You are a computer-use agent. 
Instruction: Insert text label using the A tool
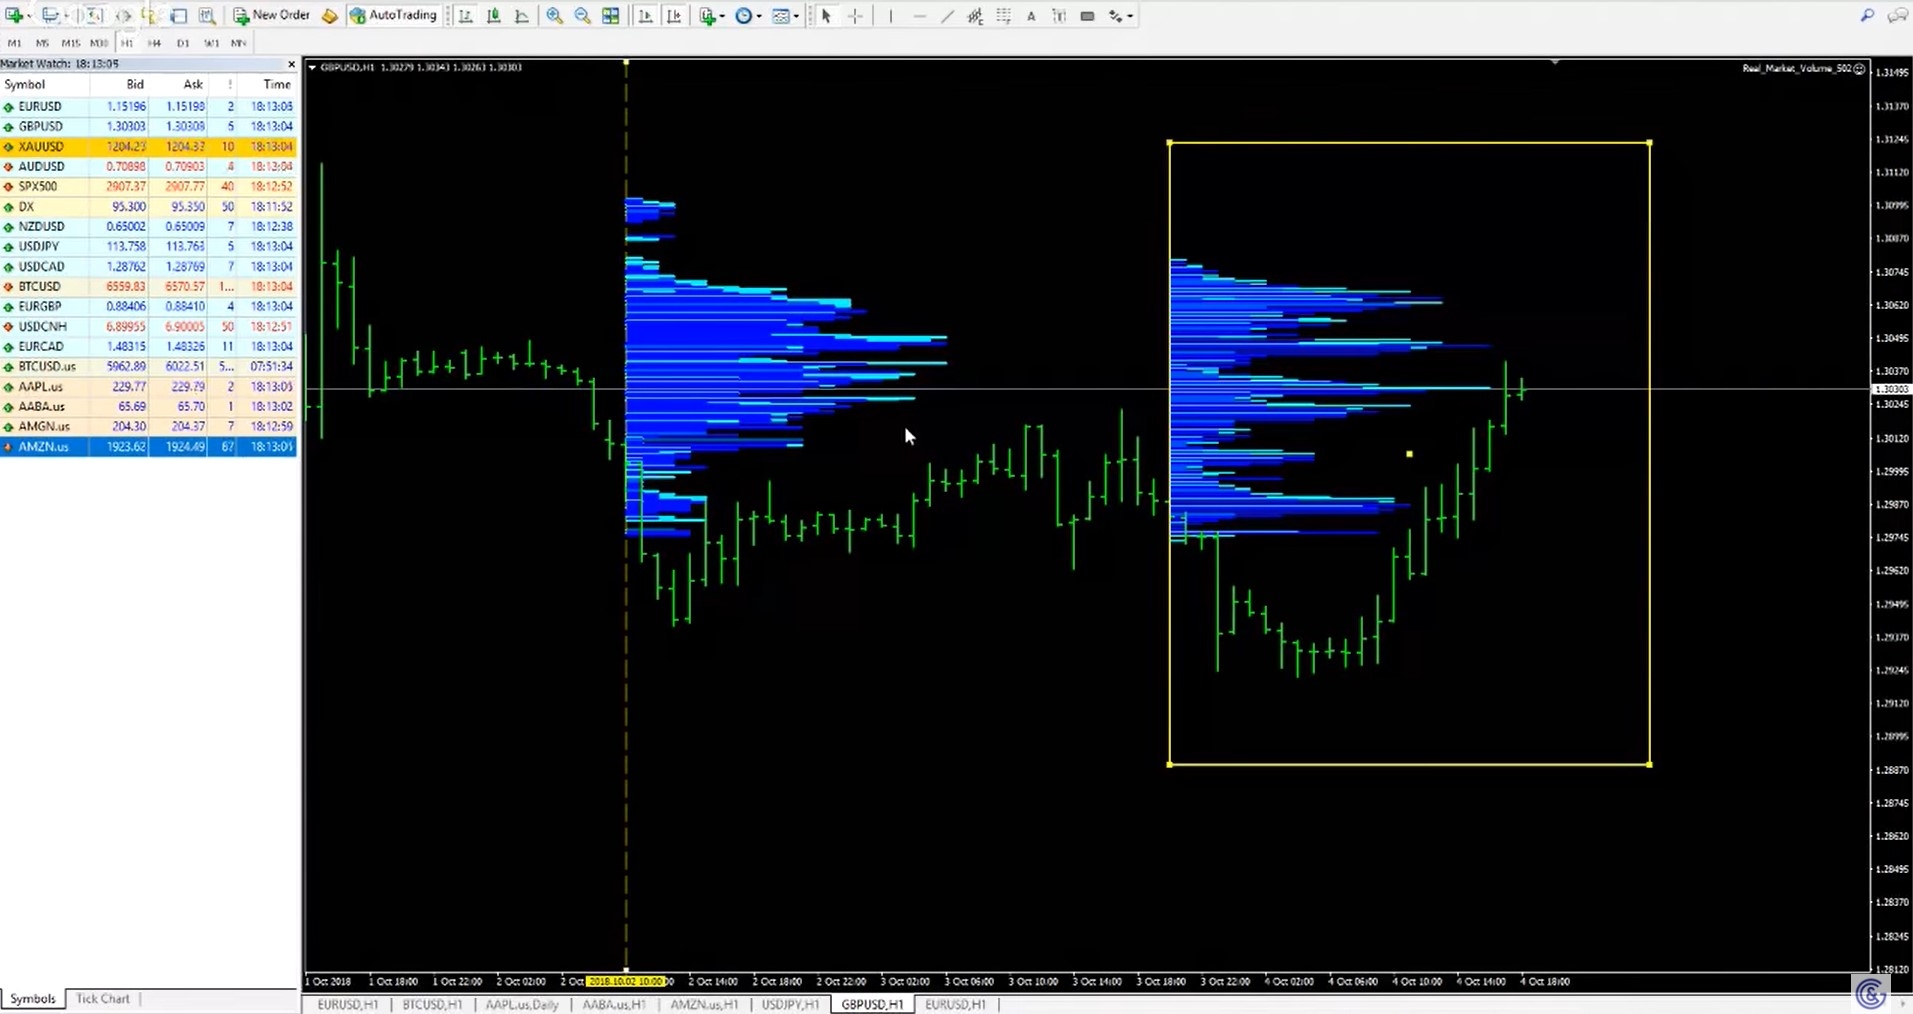1031,16
